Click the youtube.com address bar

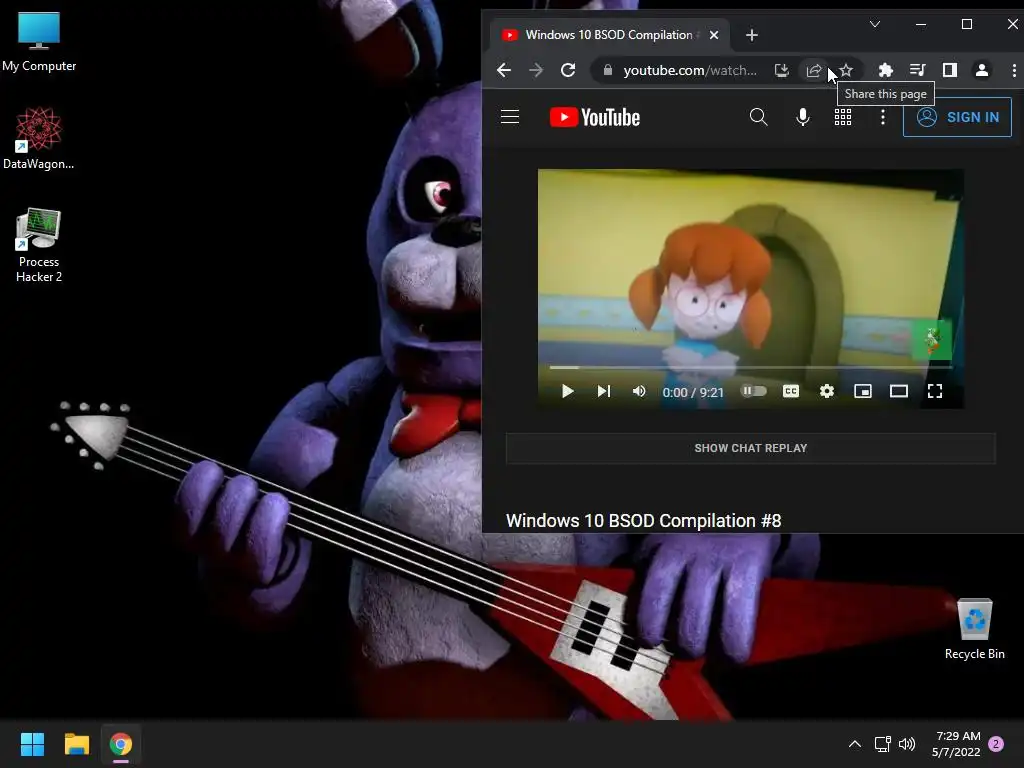(690, 70)
